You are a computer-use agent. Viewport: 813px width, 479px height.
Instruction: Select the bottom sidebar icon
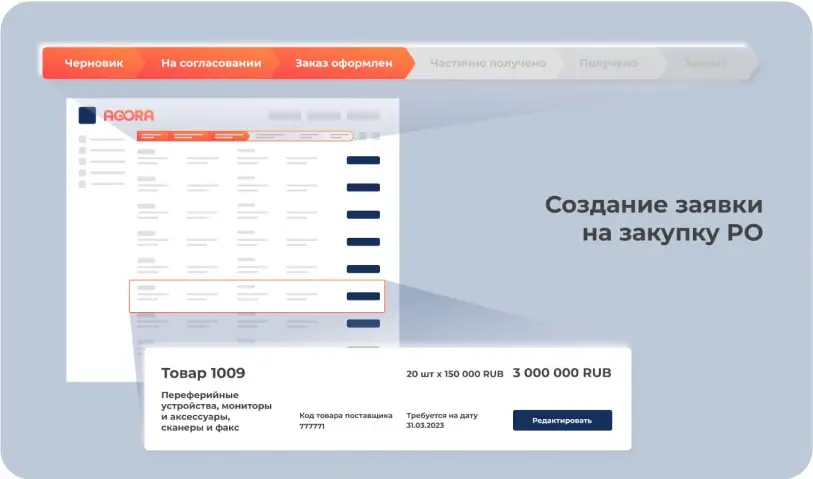click(x=83, y=185)
